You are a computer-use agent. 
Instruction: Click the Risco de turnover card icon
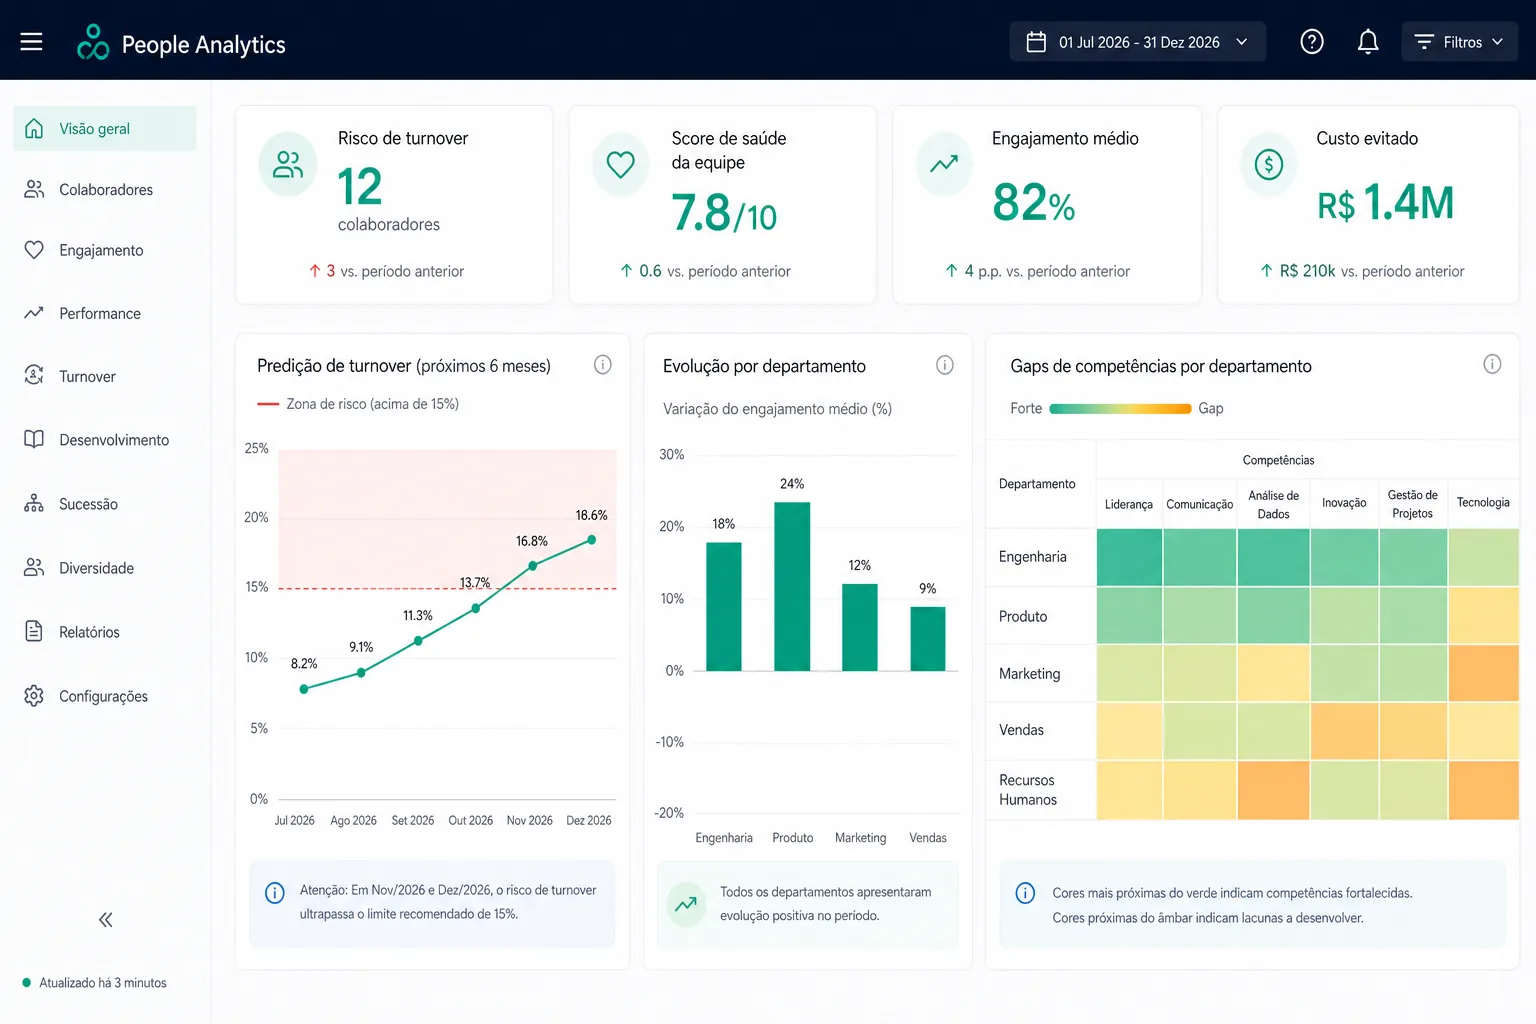(288, 164)
